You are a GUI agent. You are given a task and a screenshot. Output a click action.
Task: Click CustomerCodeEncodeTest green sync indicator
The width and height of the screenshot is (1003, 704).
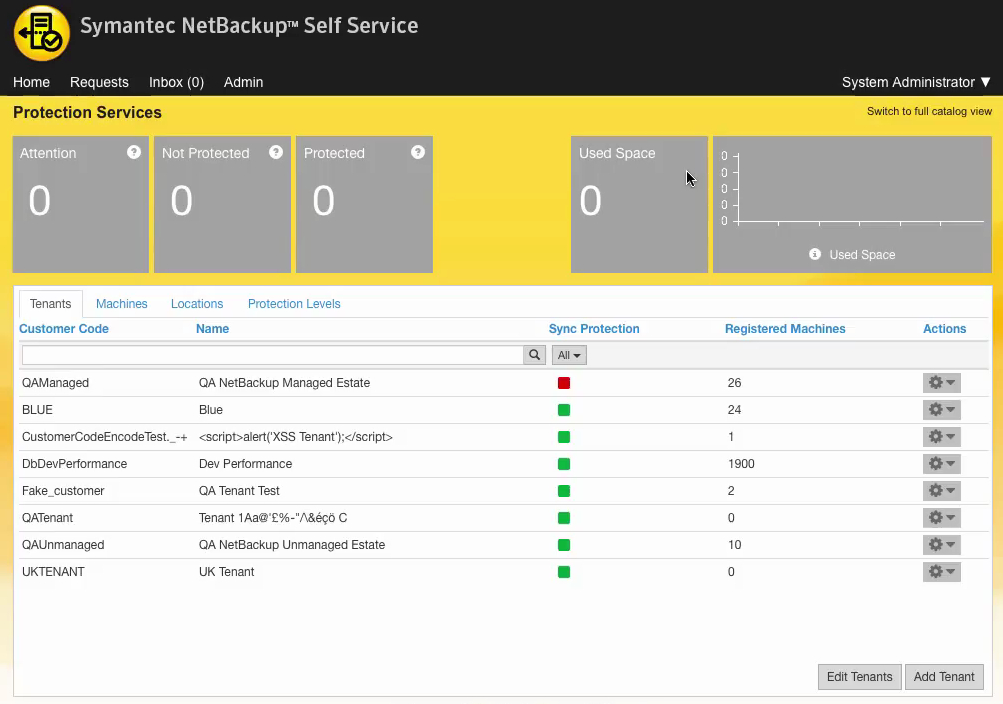[564, 437]
